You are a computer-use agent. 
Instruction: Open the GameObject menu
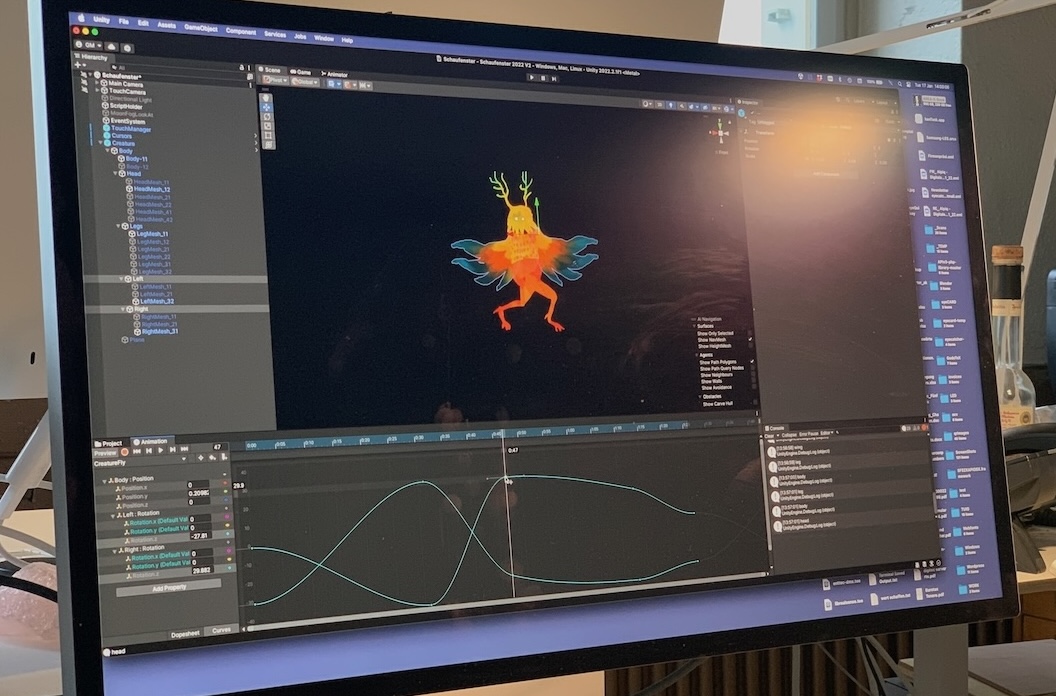(201, 28)
